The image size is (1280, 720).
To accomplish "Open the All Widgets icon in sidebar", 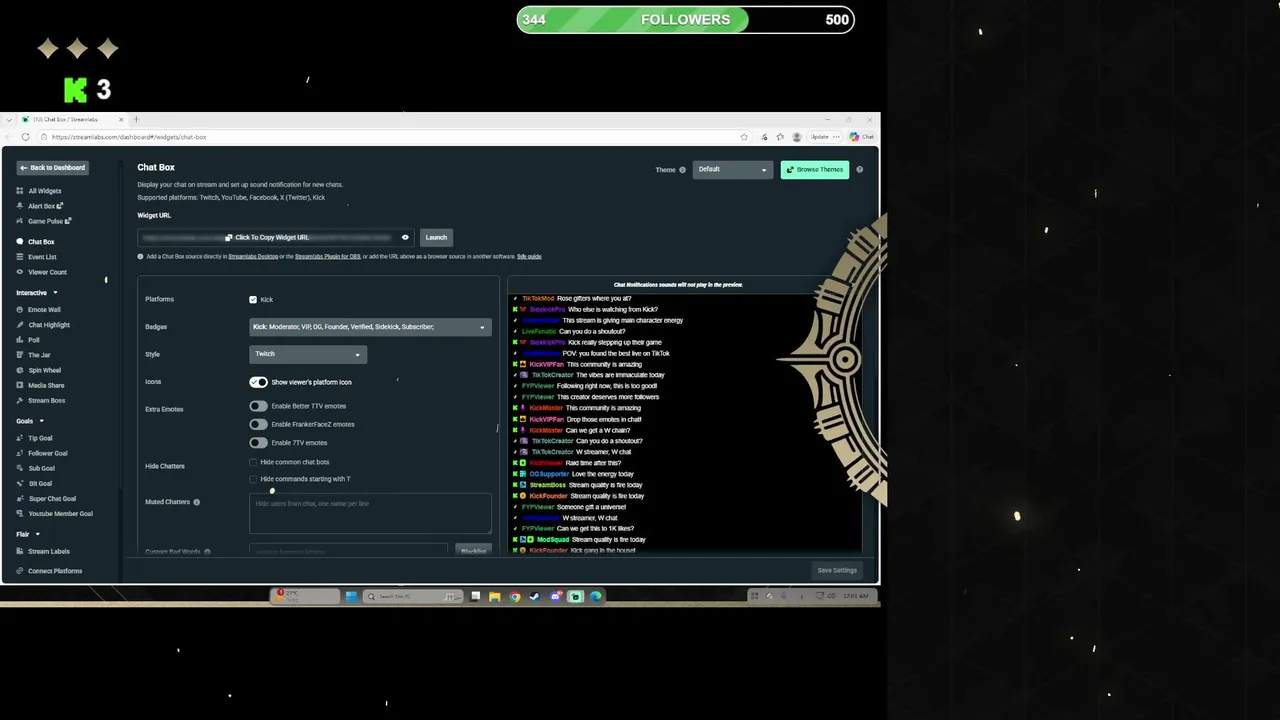I will (x=19, y=191).
